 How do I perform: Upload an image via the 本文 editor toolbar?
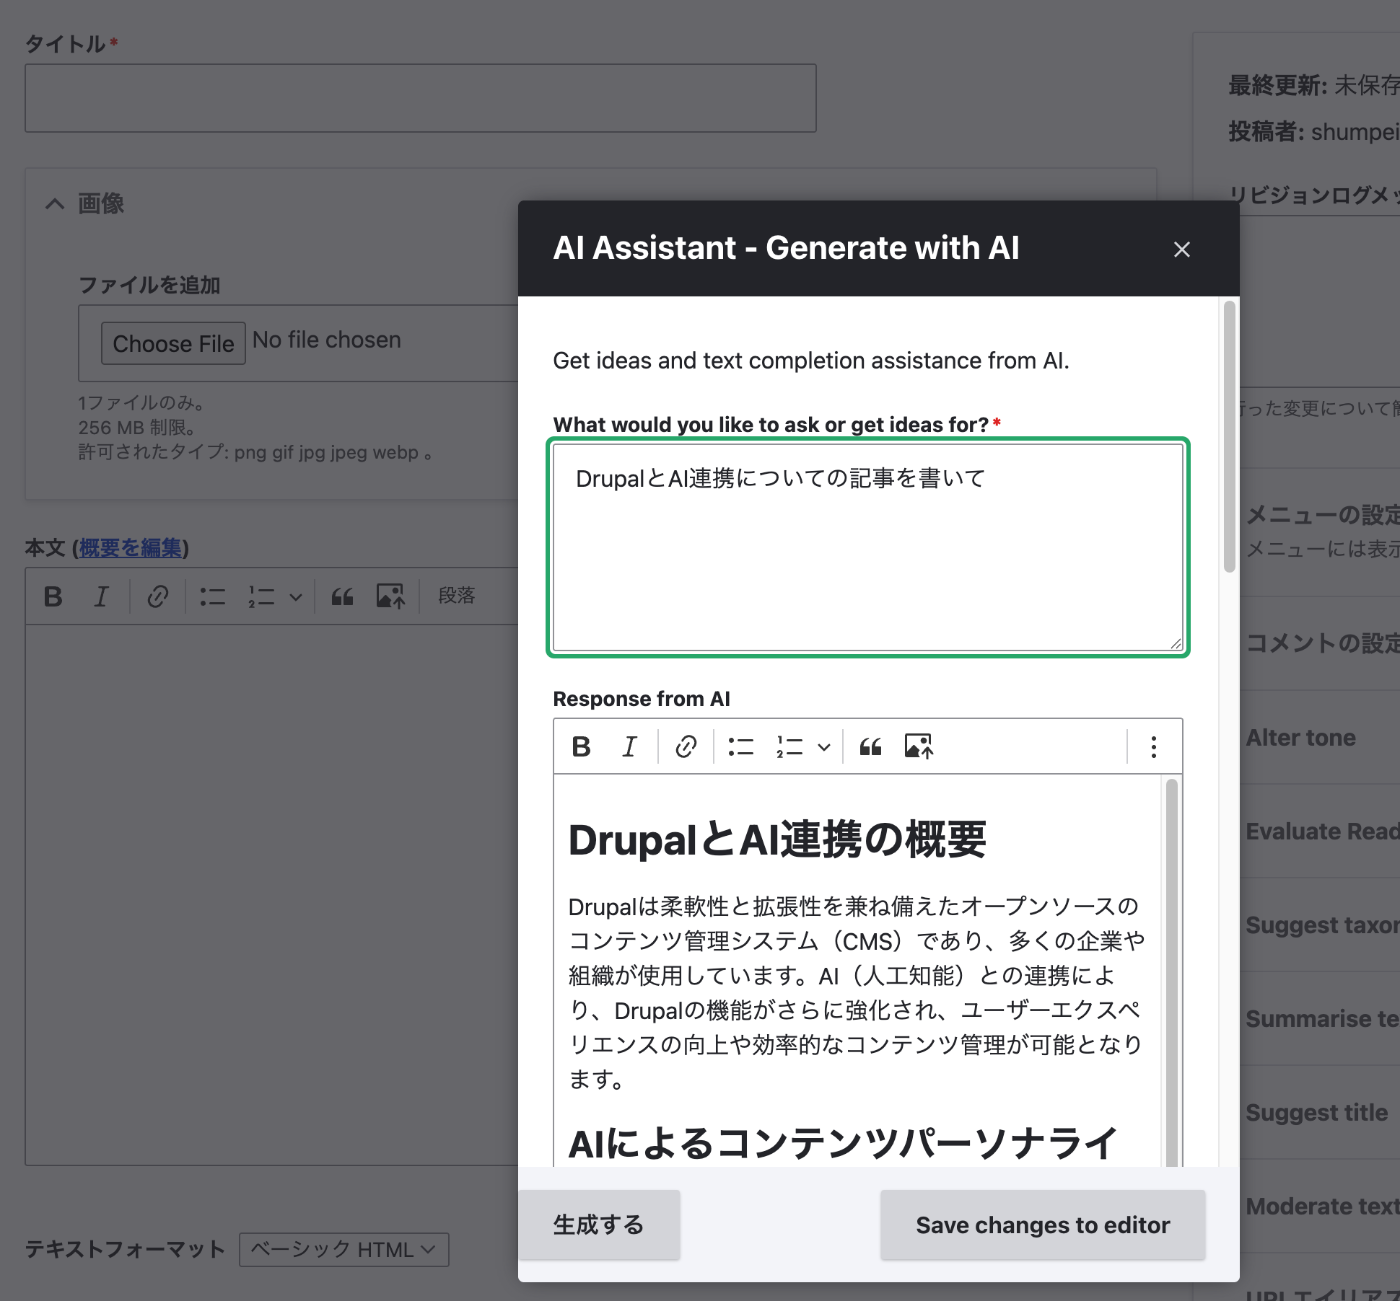click(x=390, y=595)
